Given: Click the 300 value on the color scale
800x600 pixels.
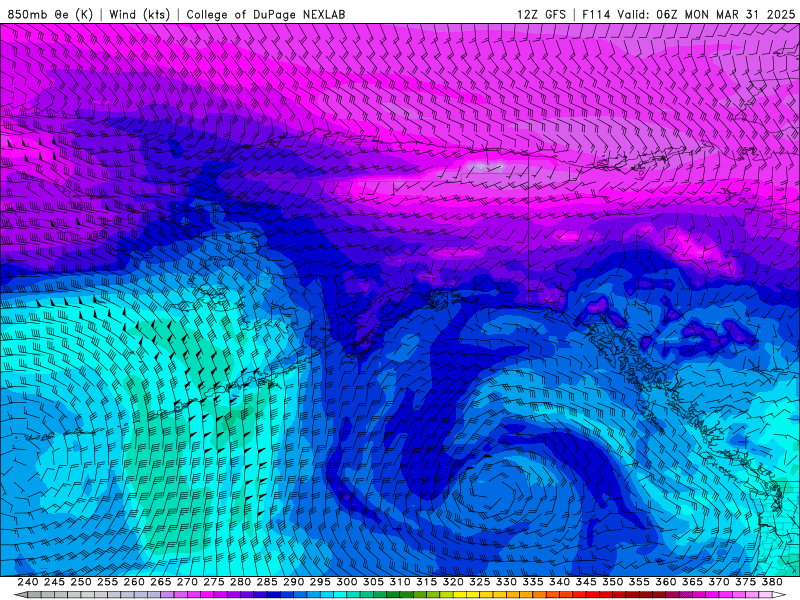Looking at the screenshot, I should tap(347, 582).
